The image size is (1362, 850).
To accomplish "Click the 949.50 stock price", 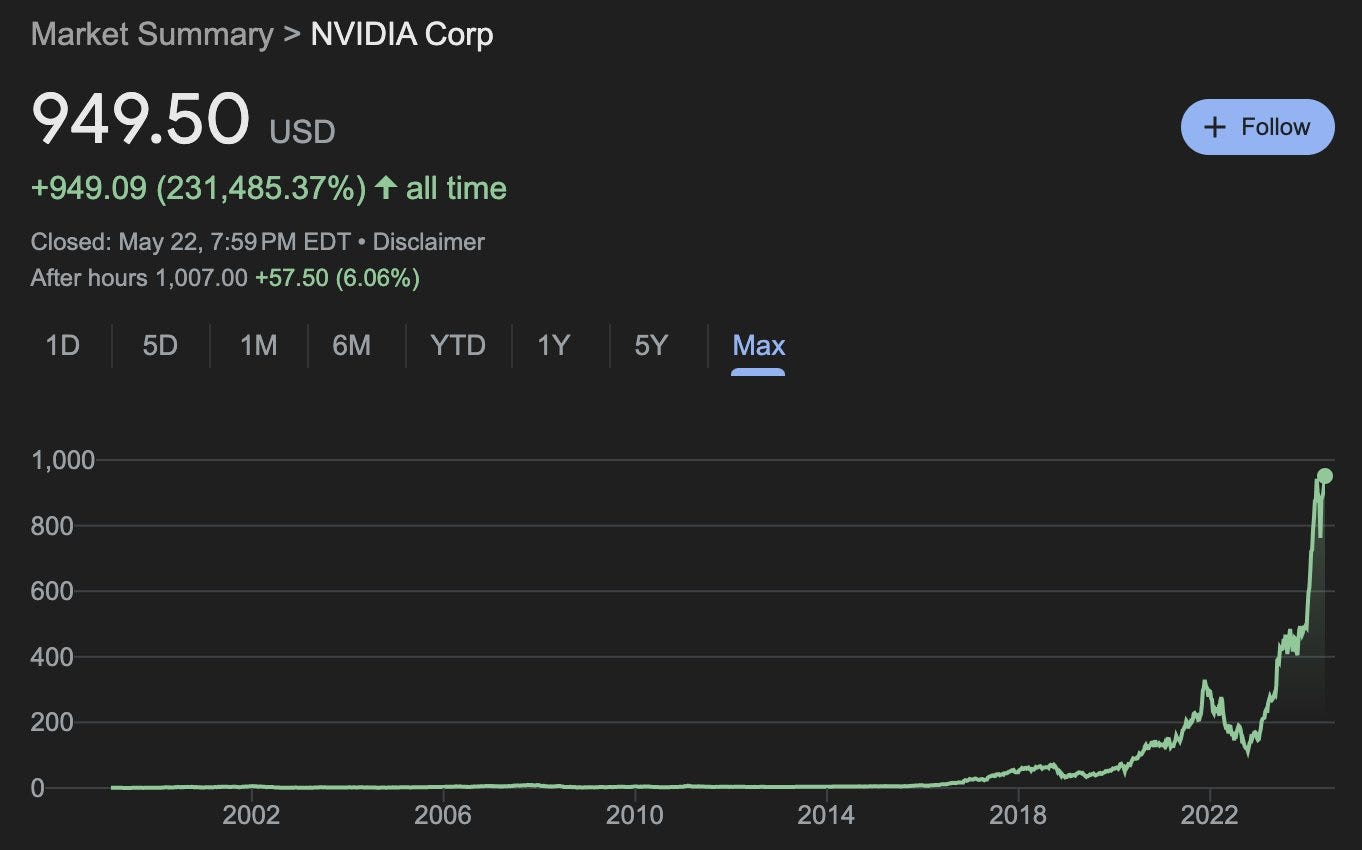I will (140, 119).
